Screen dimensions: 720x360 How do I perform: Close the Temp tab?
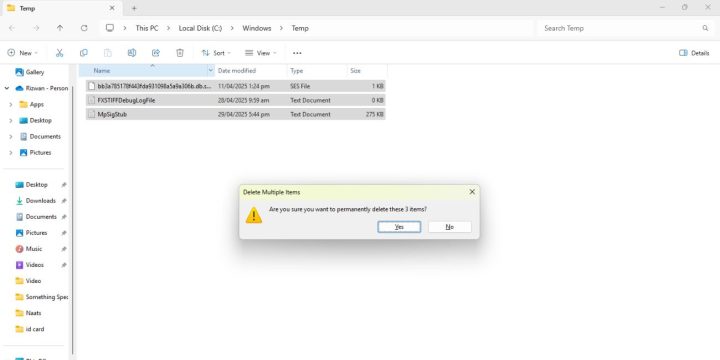point(112,8)
